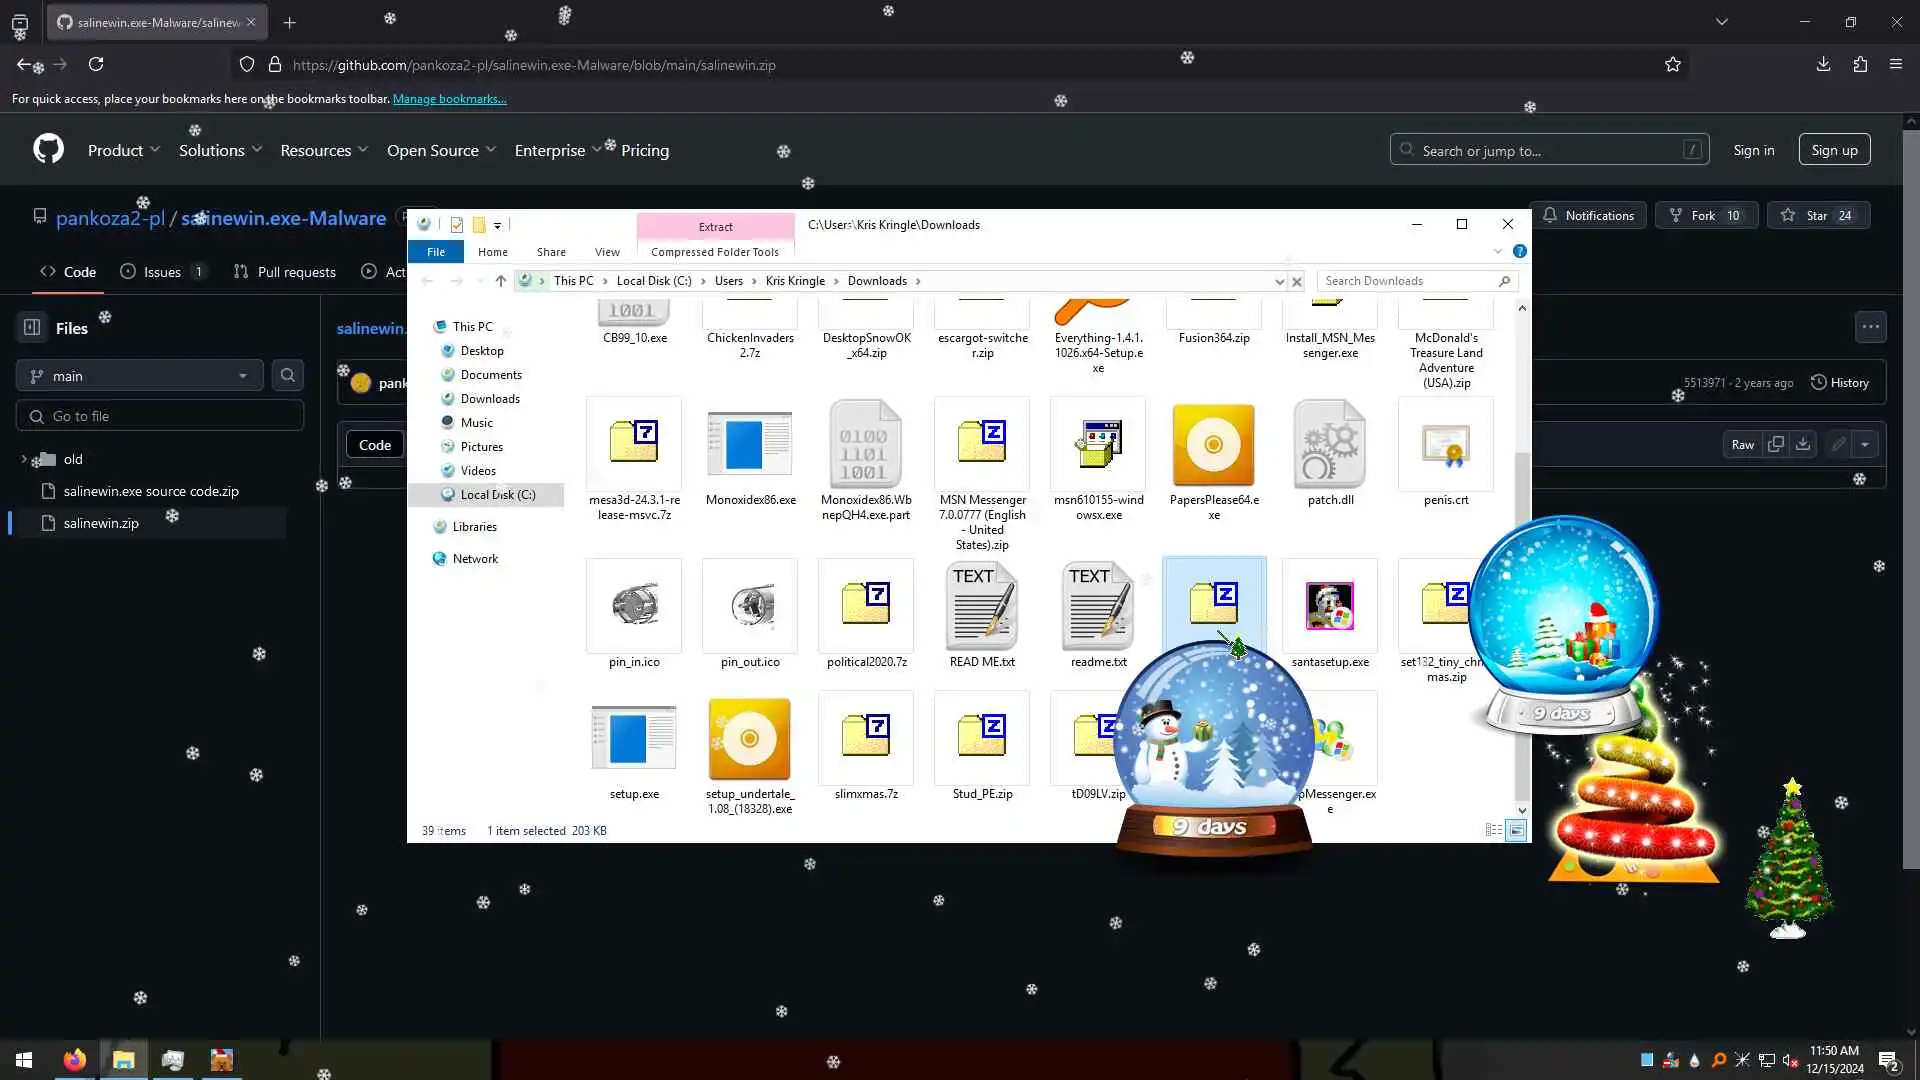Expand the Product navigation menu
This screenshot has width=1920, height=1080.
pos(123,150)
